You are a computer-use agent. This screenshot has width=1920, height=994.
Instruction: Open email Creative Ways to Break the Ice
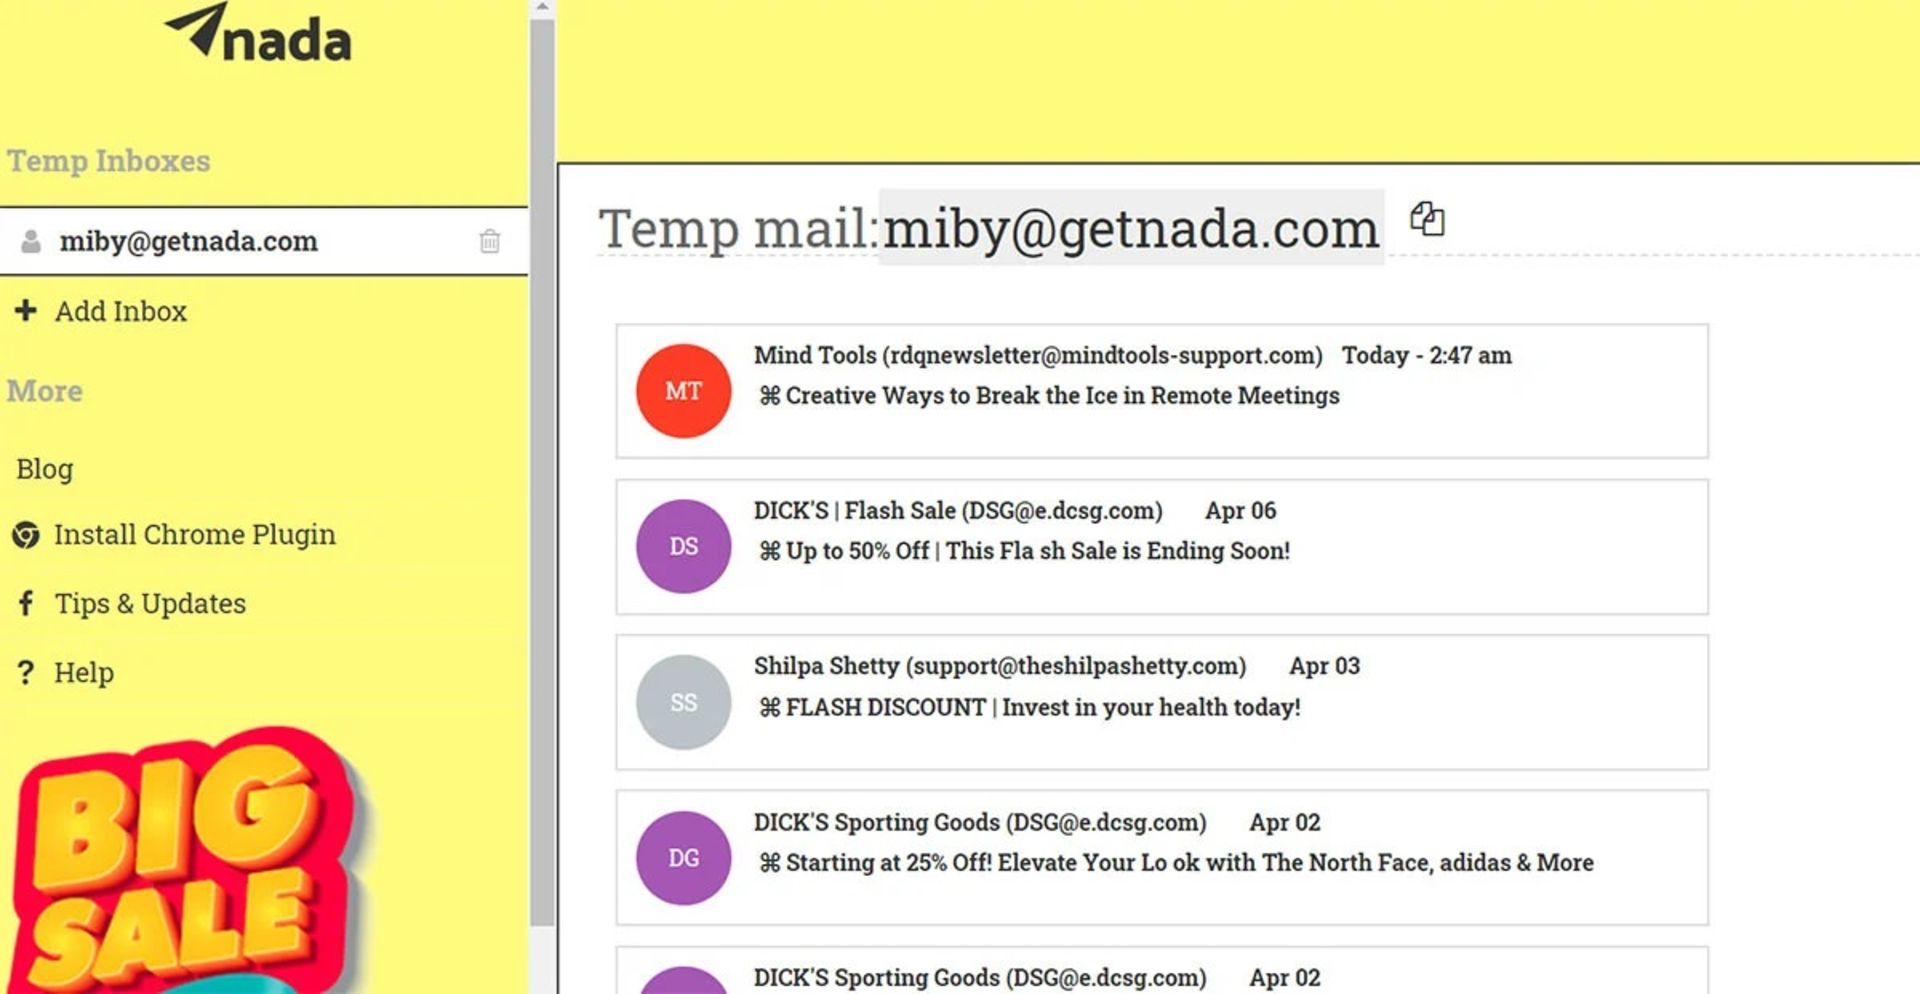coord(1162,391)
